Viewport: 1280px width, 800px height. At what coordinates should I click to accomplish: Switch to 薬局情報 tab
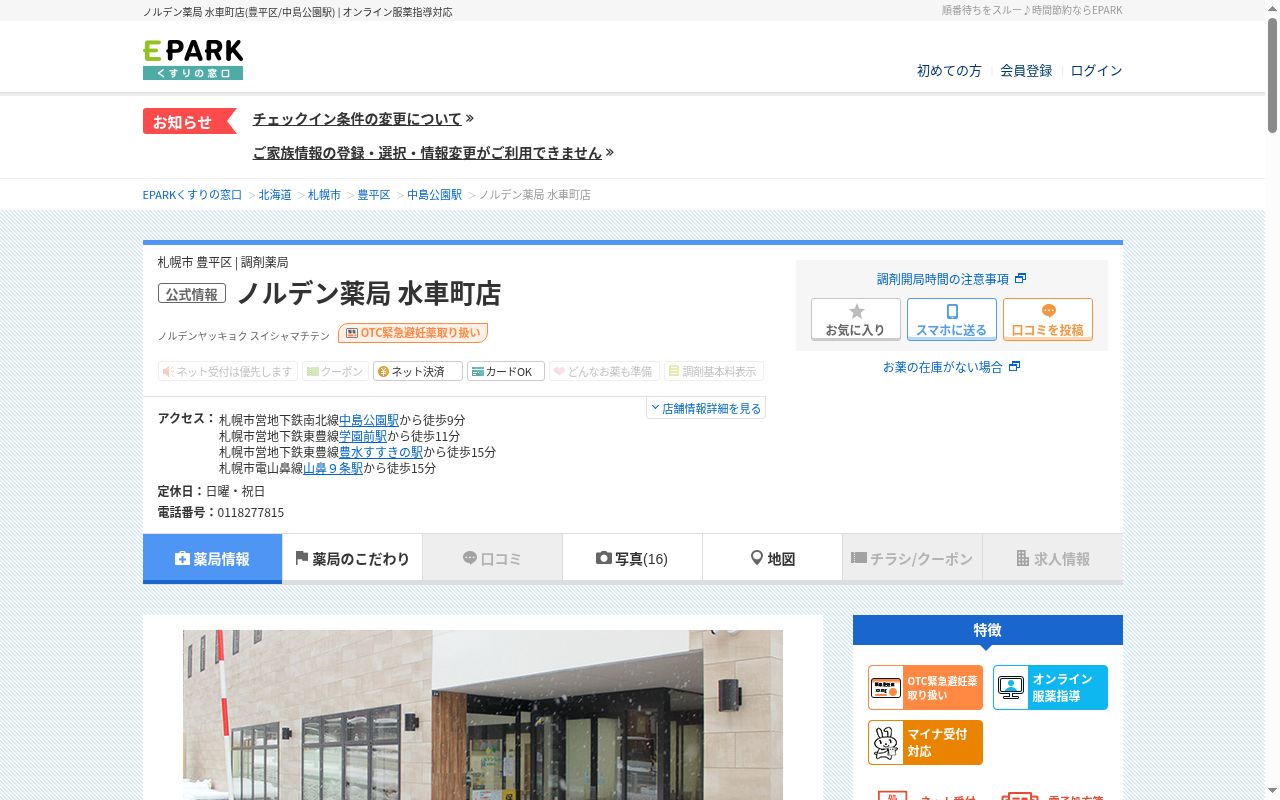[212, 558]
